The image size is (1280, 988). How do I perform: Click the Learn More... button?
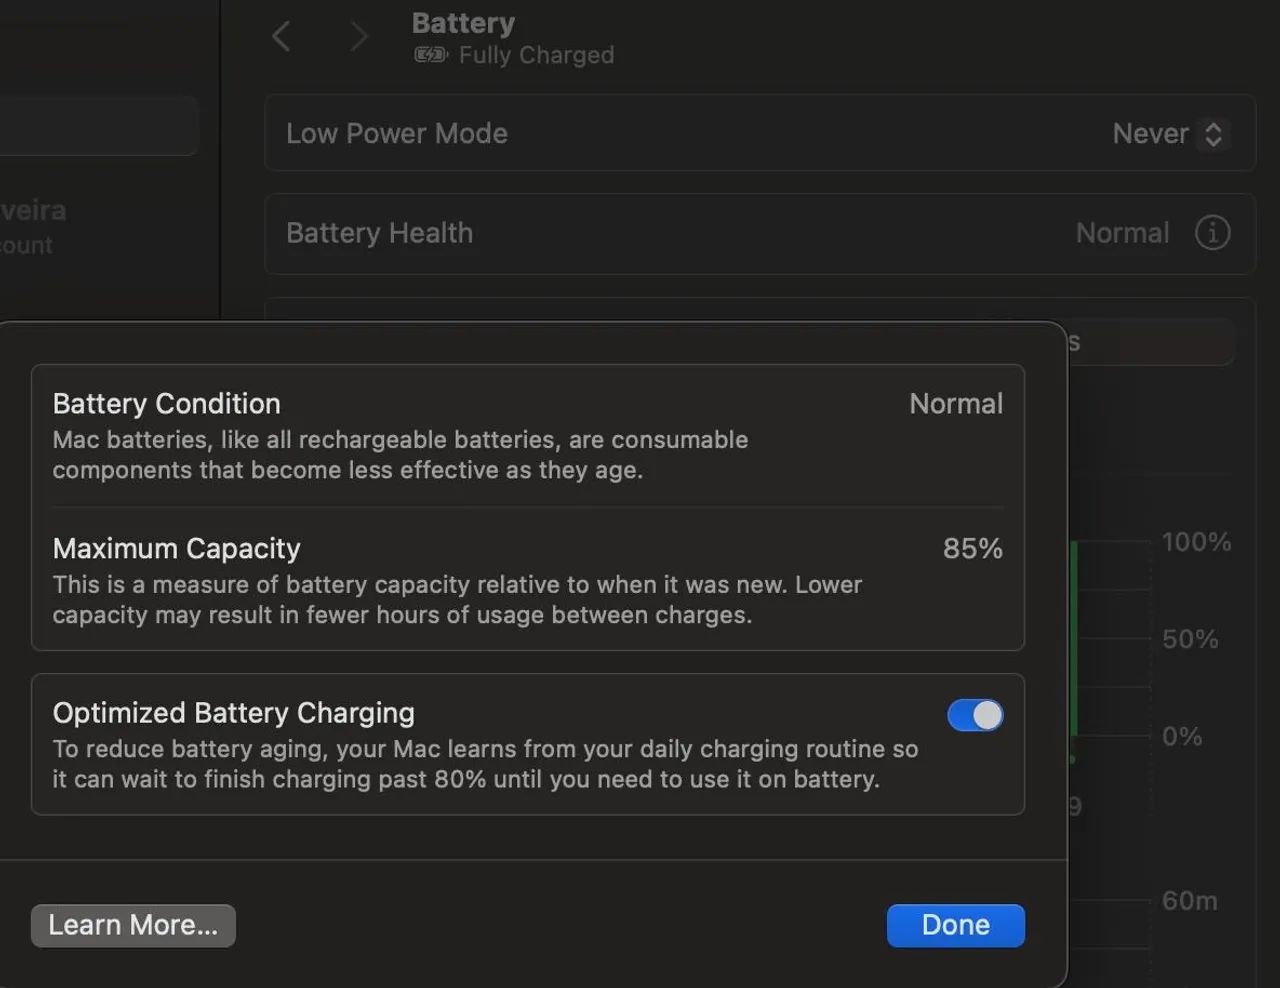(x=133, y=925)
